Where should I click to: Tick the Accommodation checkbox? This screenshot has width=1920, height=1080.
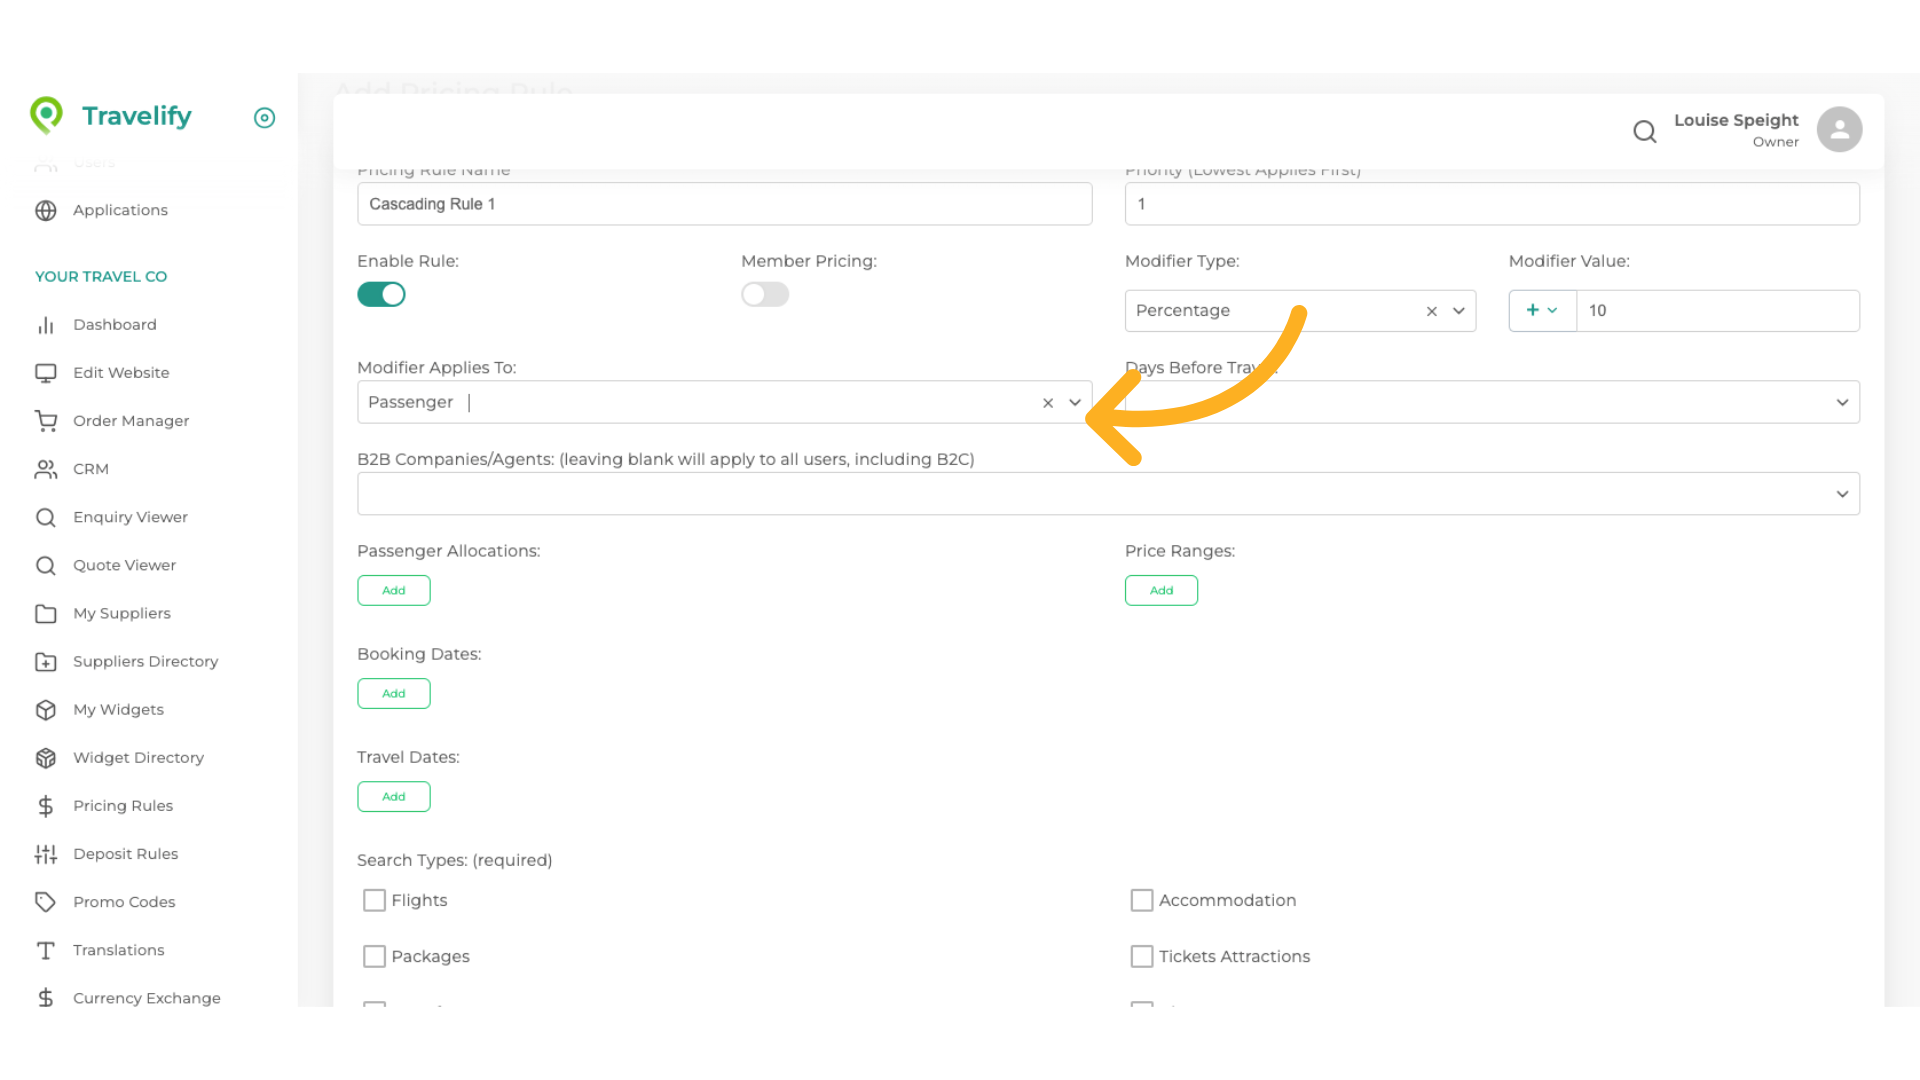pos(1141,901)
